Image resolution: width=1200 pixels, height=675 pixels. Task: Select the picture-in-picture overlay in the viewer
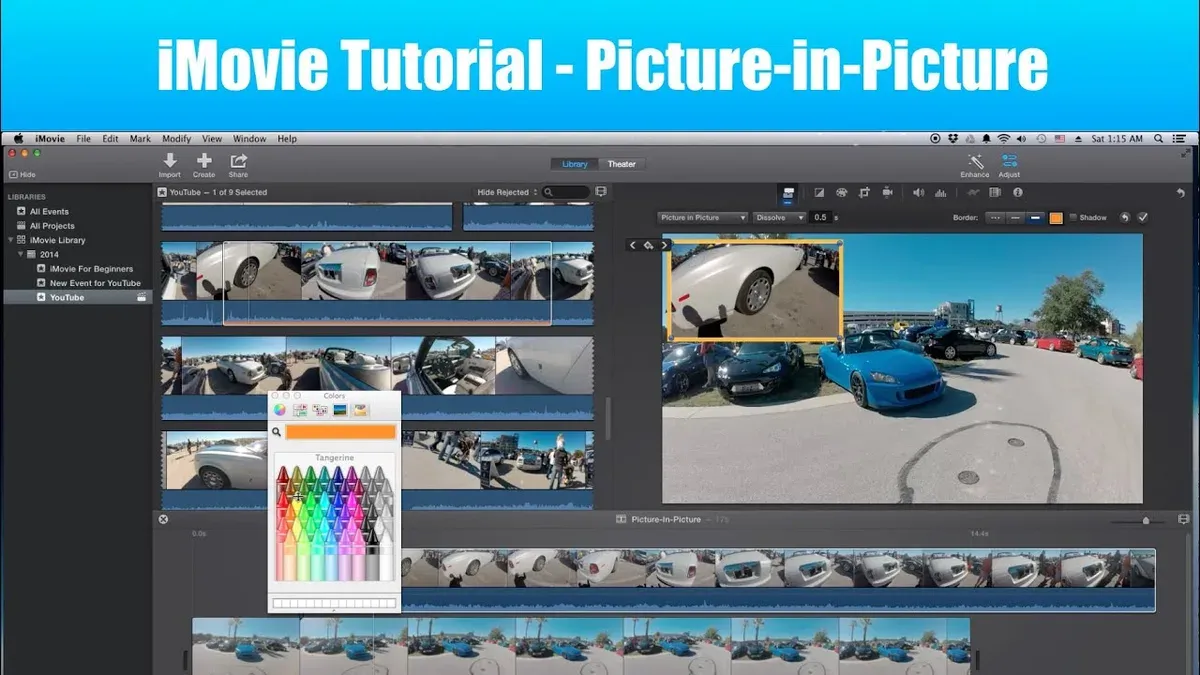pos(755,291)
